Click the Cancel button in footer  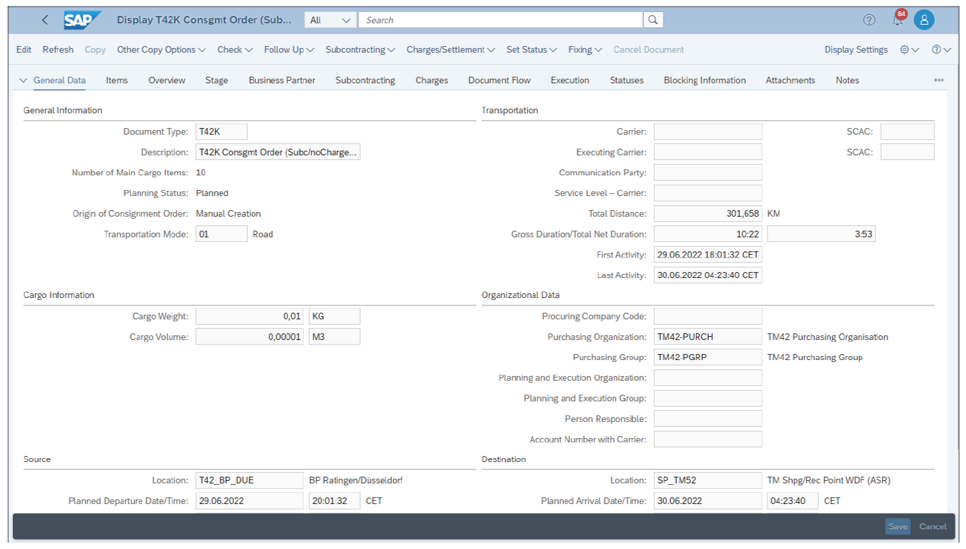coord(932,527)
